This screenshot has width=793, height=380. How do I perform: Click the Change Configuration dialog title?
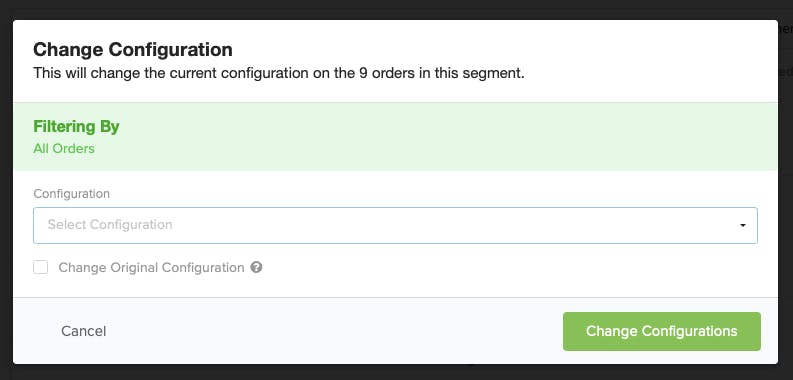[133, 50]
